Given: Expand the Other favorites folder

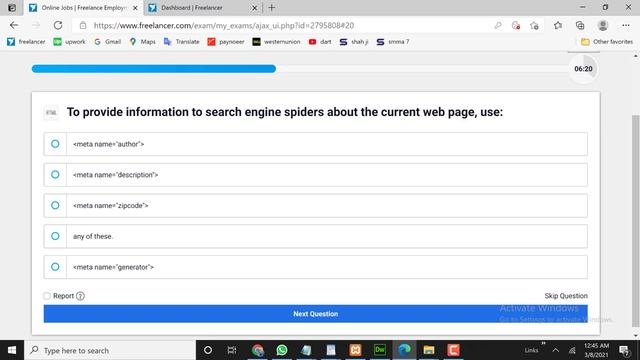Looking at the screenshot, I should coord(607,42).
